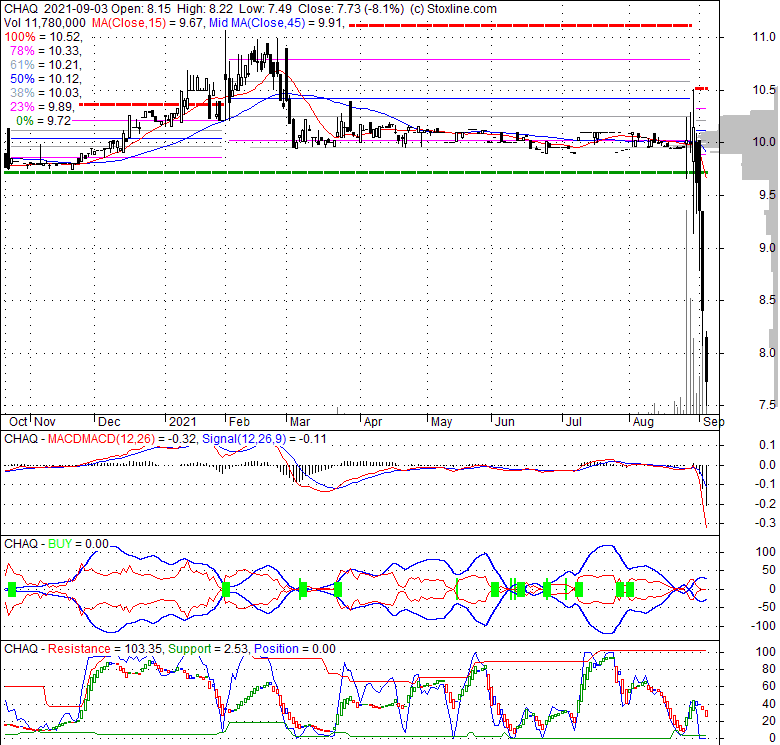This screenshot has width=780, height=745.
Task: Click the -100 label on BUY panel axis
Action: pyautogui.click(x=763, y=626)
